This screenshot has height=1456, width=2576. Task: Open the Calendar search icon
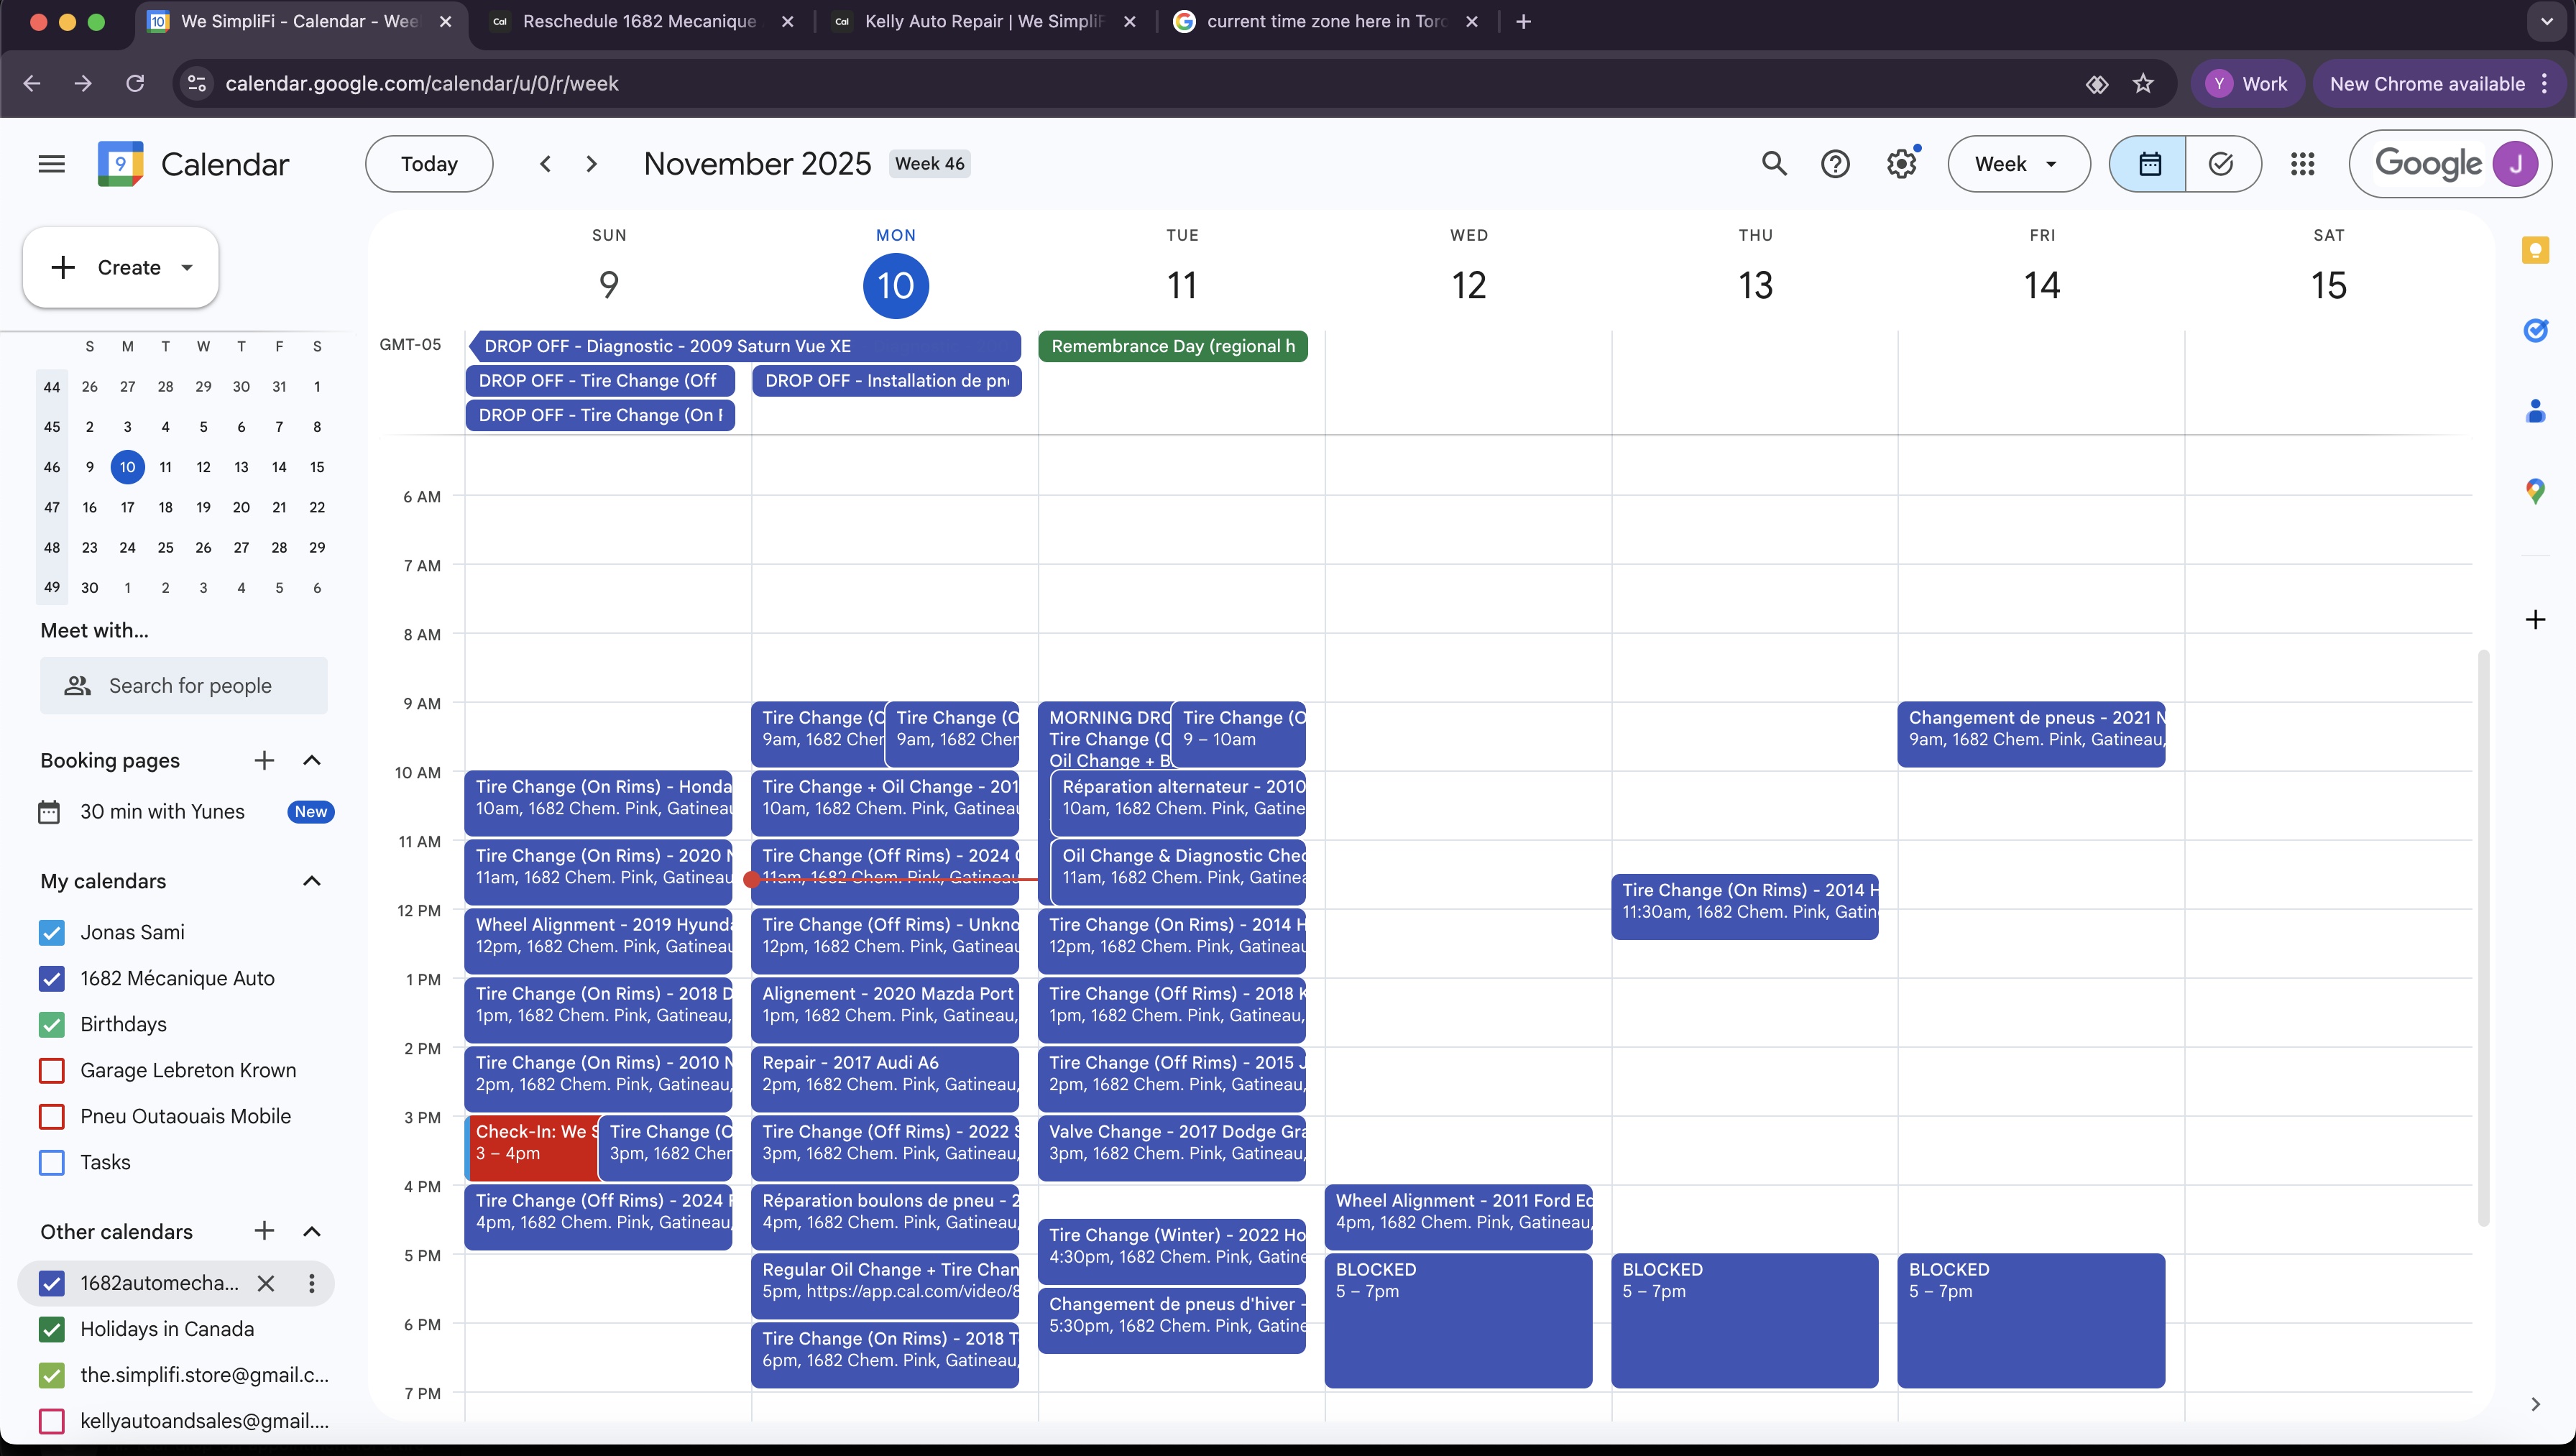coord(1774,164)
